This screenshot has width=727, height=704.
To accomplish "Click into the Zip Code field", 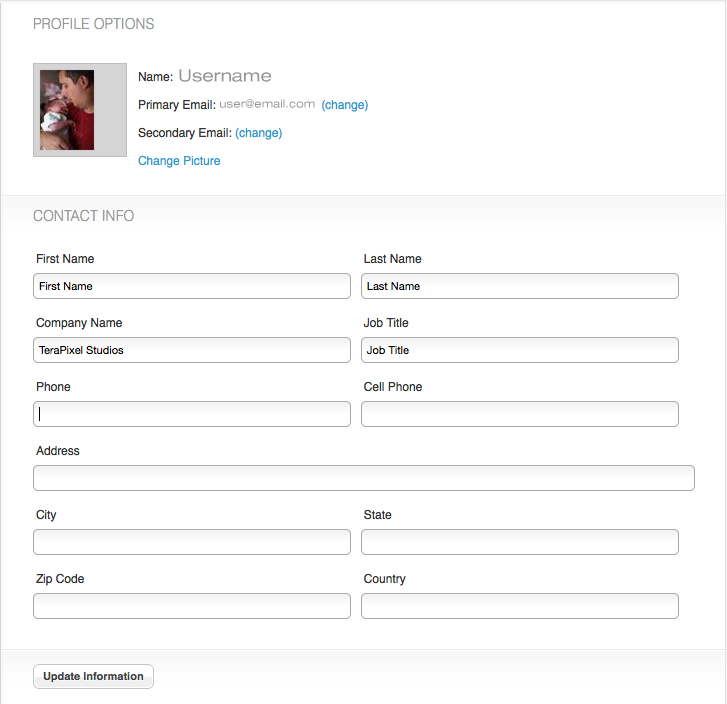I will [192, 606].
